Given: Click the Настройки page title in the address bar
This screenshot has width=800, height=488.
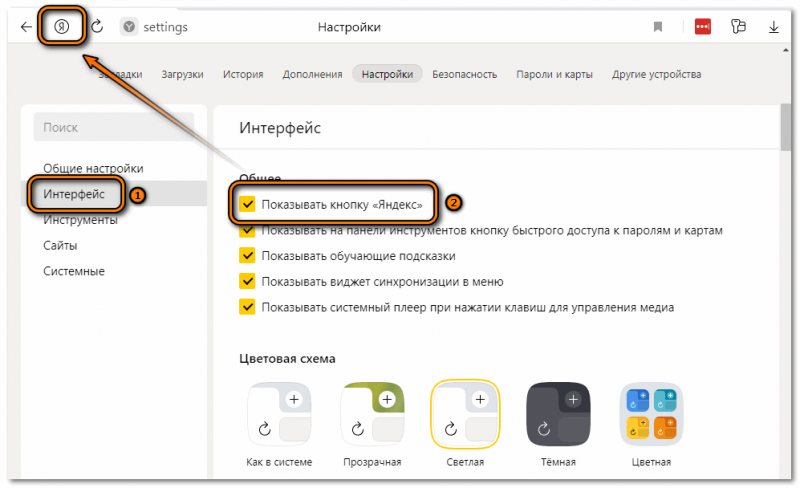Looking at the screenshot, I should tap(349, 27).
